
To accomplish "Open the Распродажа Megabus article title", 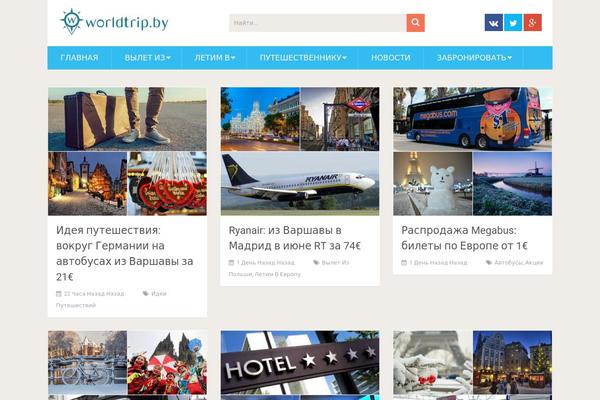I will coord(464,238).
